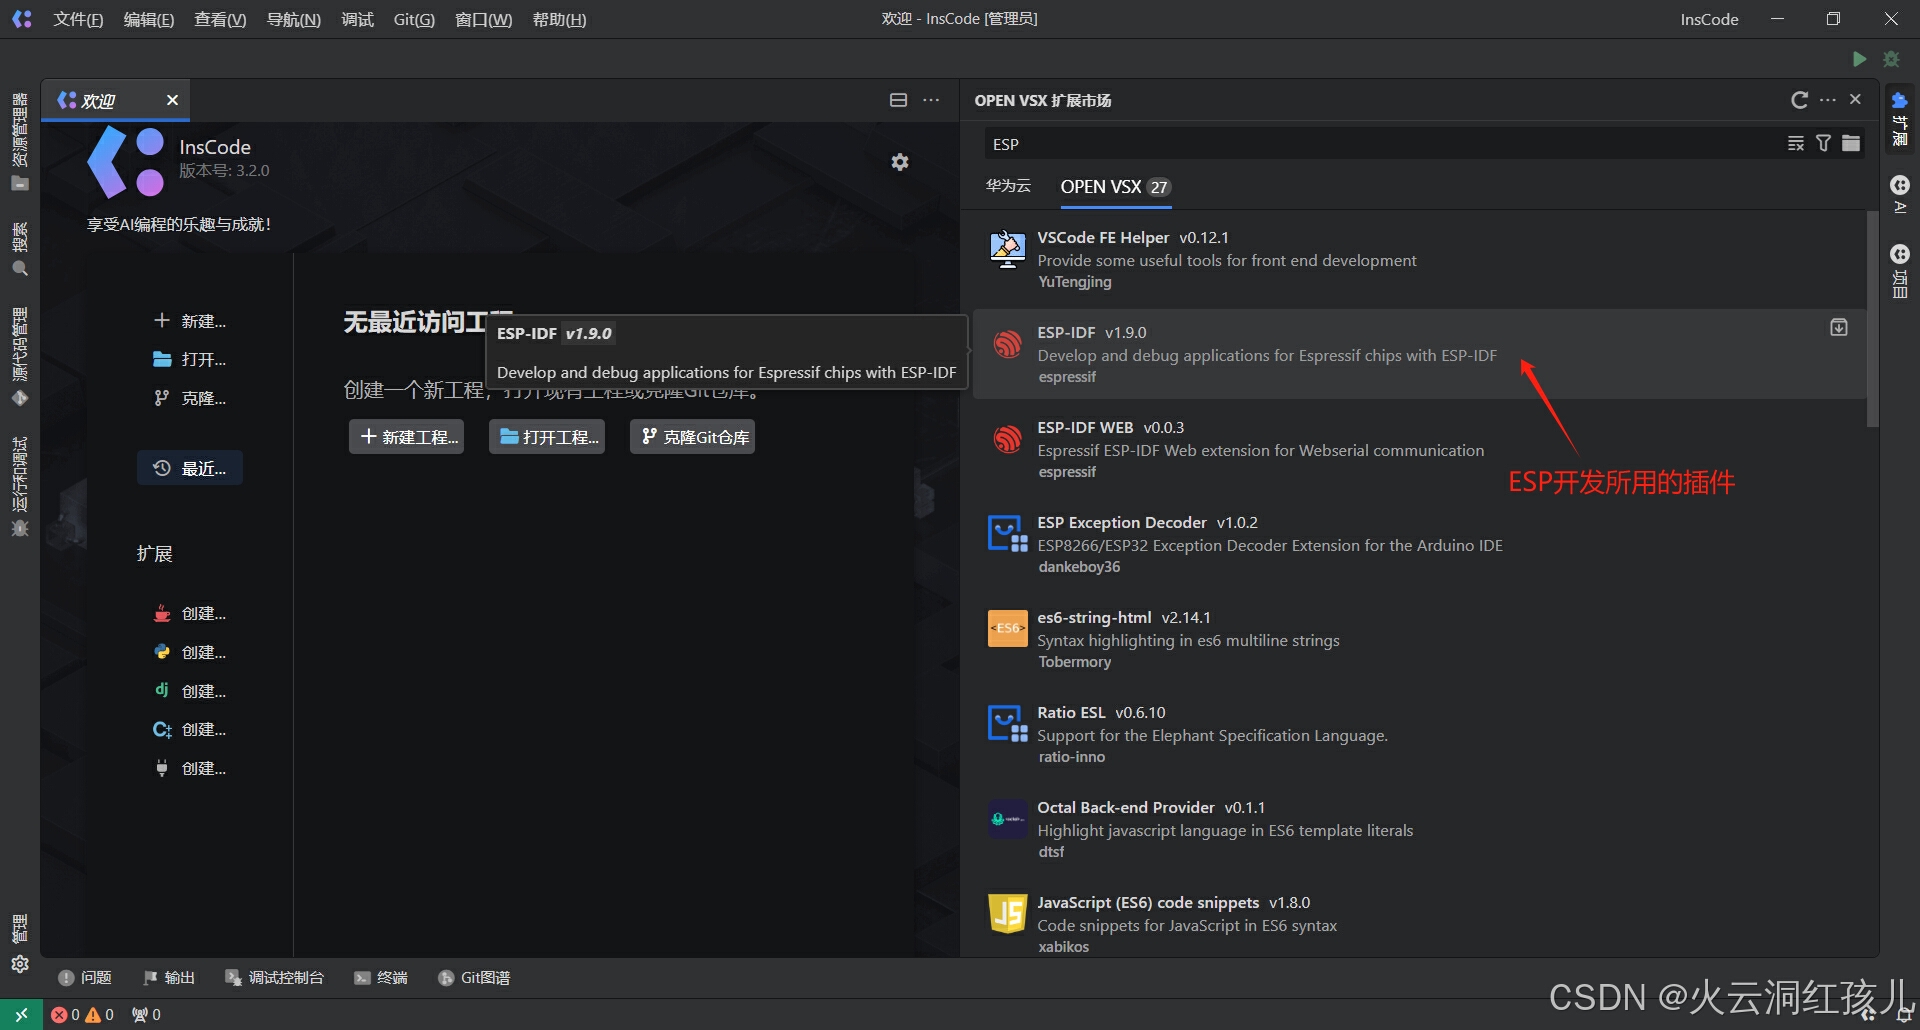Viewport: 1920px width, 1030px height.
Task: Click the 克隆Git仓库 button
Action: point(693,437)
